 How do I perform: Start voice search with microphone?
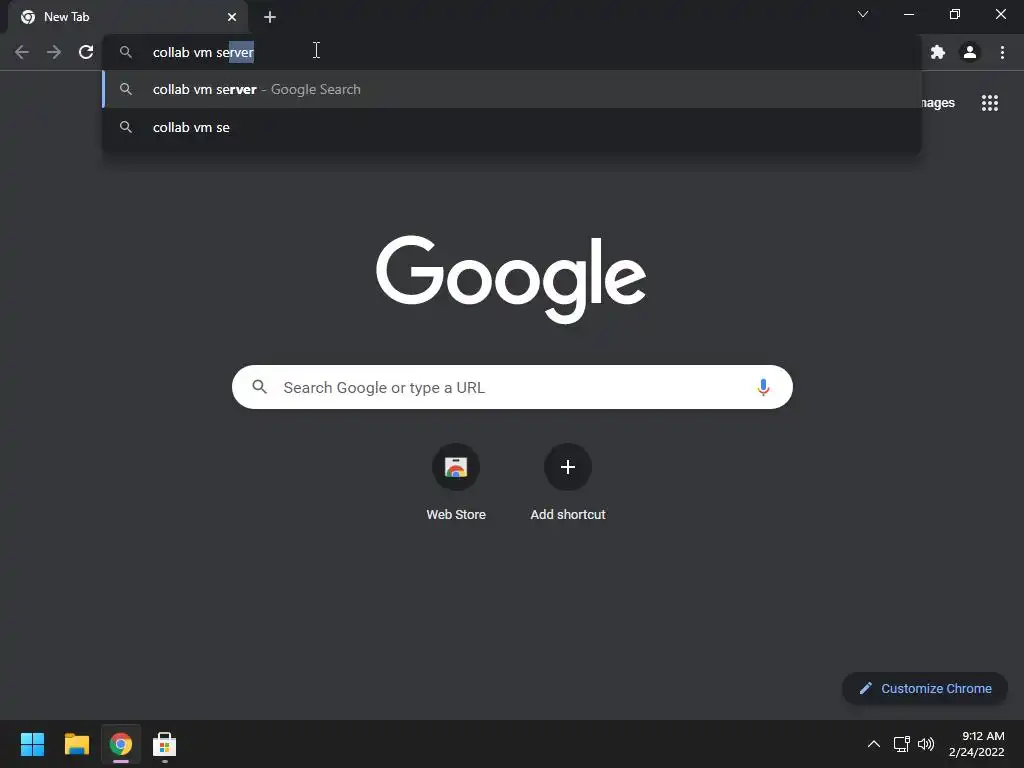coord(763,387)
